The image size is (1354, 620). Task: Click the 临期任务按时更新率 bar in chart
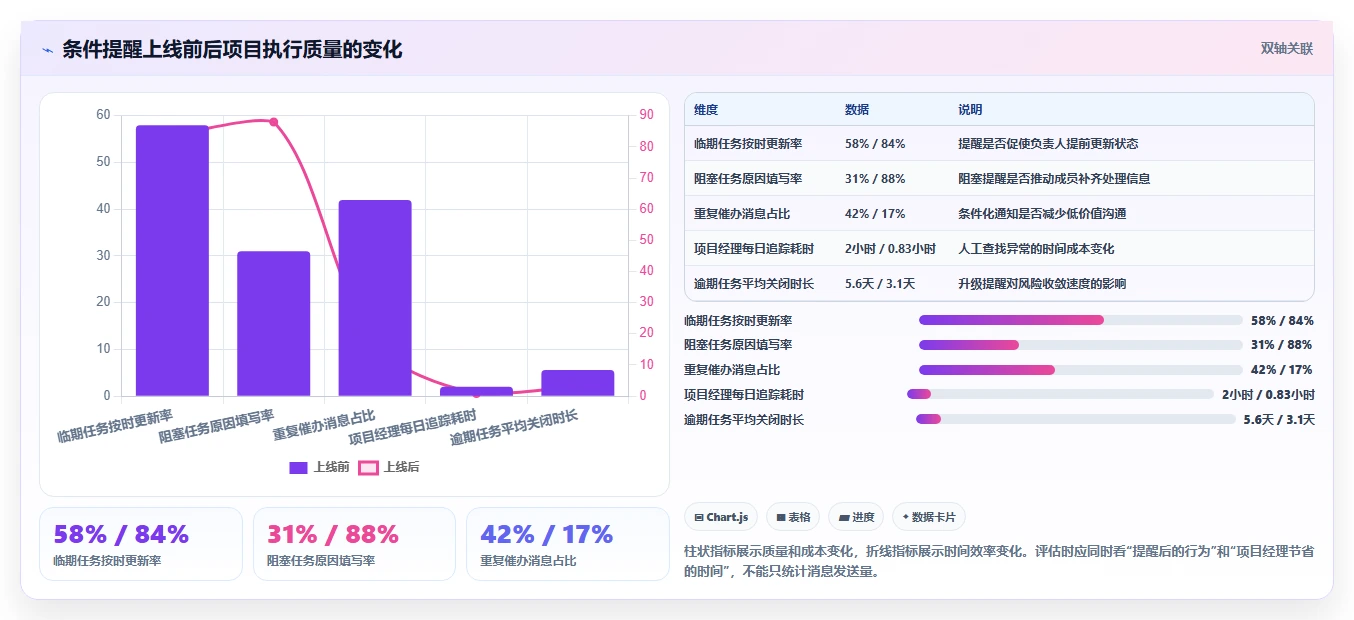coord(172,261)
